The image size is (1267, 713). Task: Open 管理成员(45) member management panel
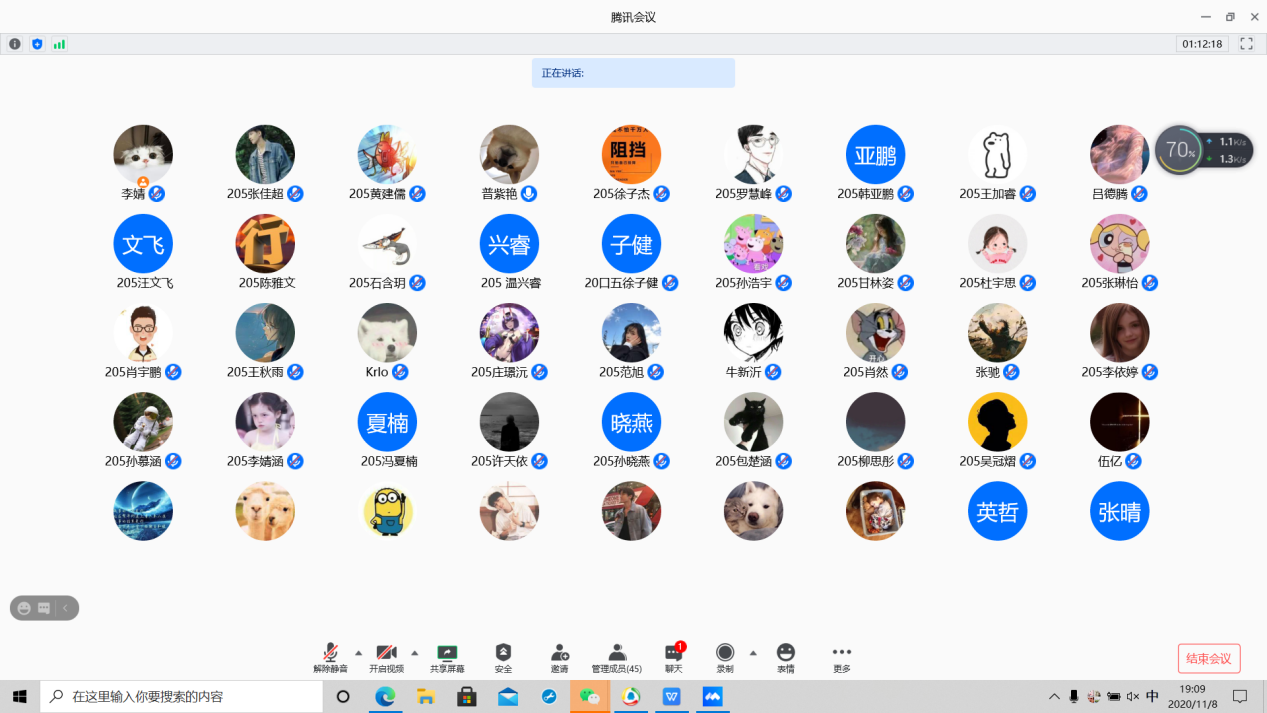(616, 657)
